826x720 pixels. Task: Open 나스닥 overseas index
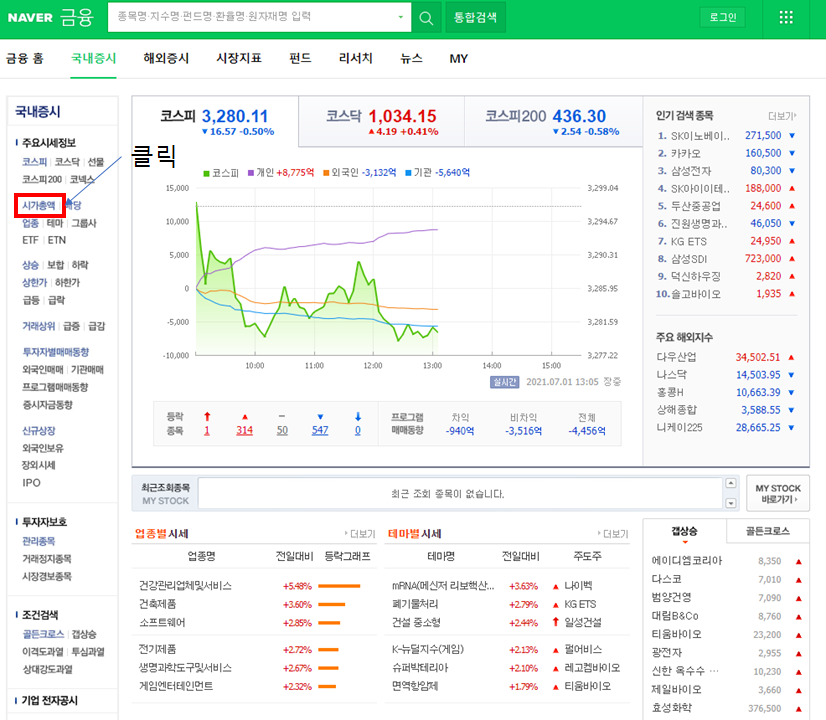(672, 375)
